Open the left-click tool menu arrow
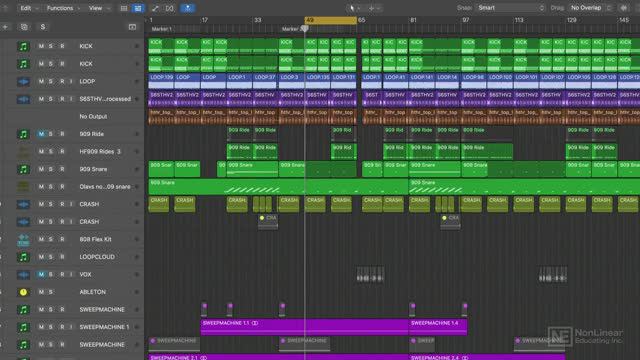The height and width of the screenshot is (360, 640). coord(359,8)
